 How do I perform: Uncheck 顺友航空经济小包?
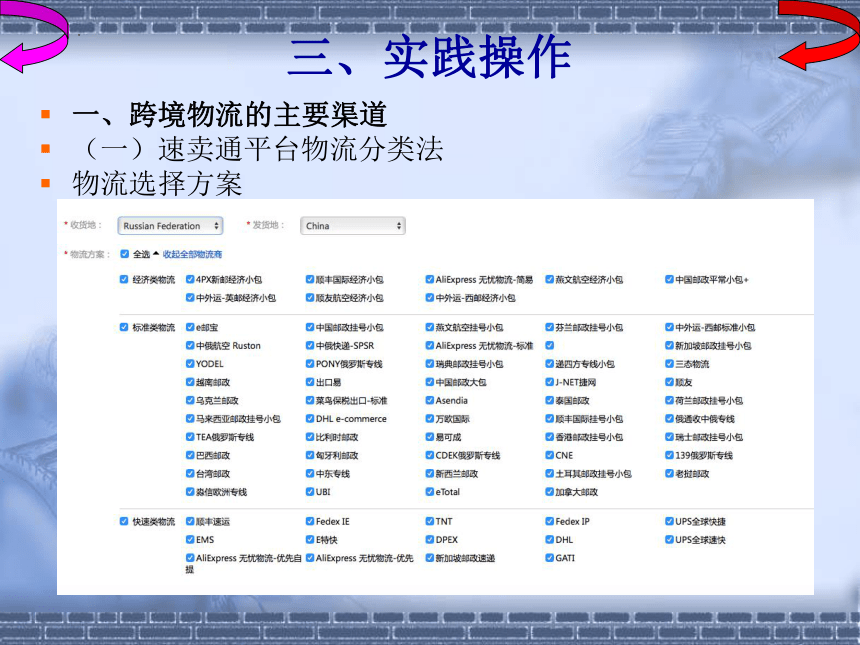tap(310, 298)
